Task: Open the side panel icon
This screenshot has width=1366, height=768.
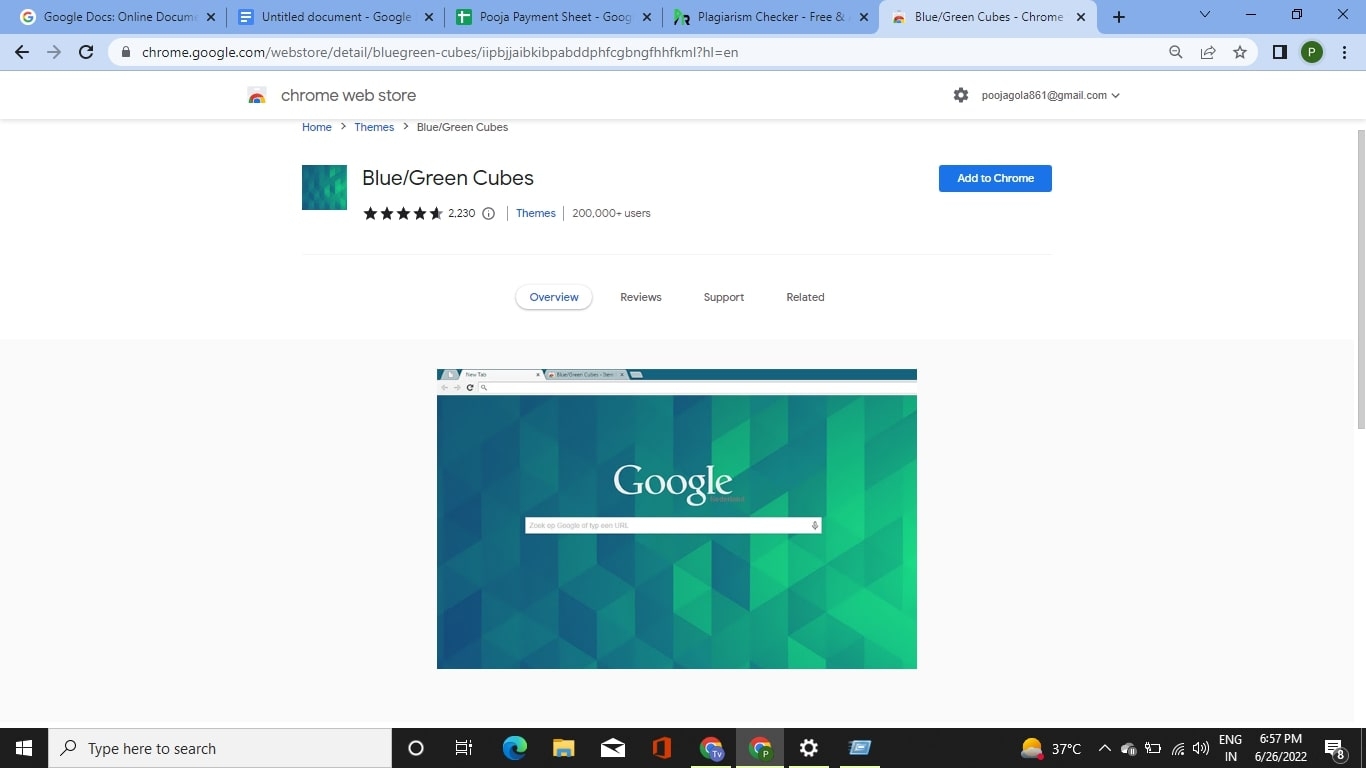Action: (x=1279, y=52)
